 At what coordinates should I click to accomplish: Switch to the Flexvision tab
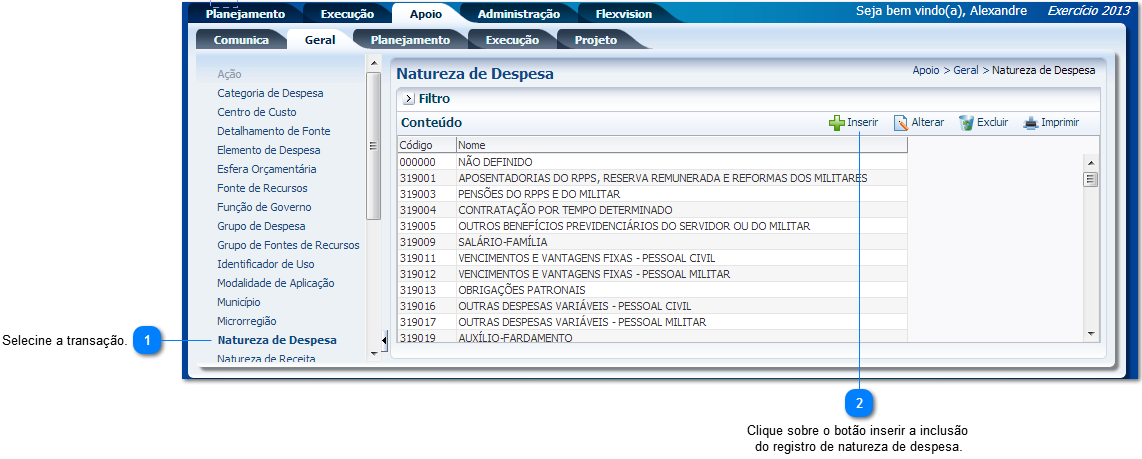click(x=623, y=14)
